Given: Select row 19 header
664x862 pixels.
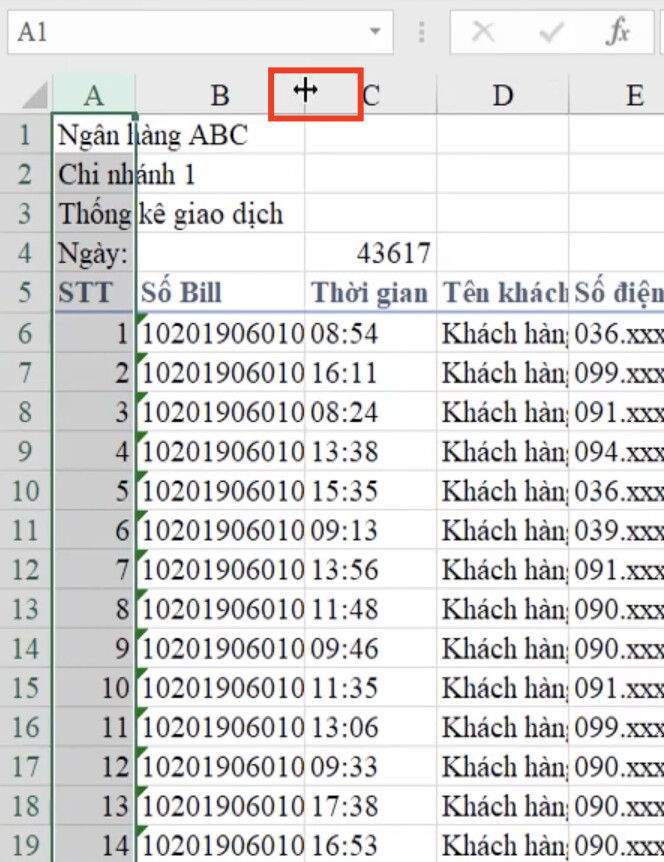Looking at the screenshot, I should (x=25, y=844).
